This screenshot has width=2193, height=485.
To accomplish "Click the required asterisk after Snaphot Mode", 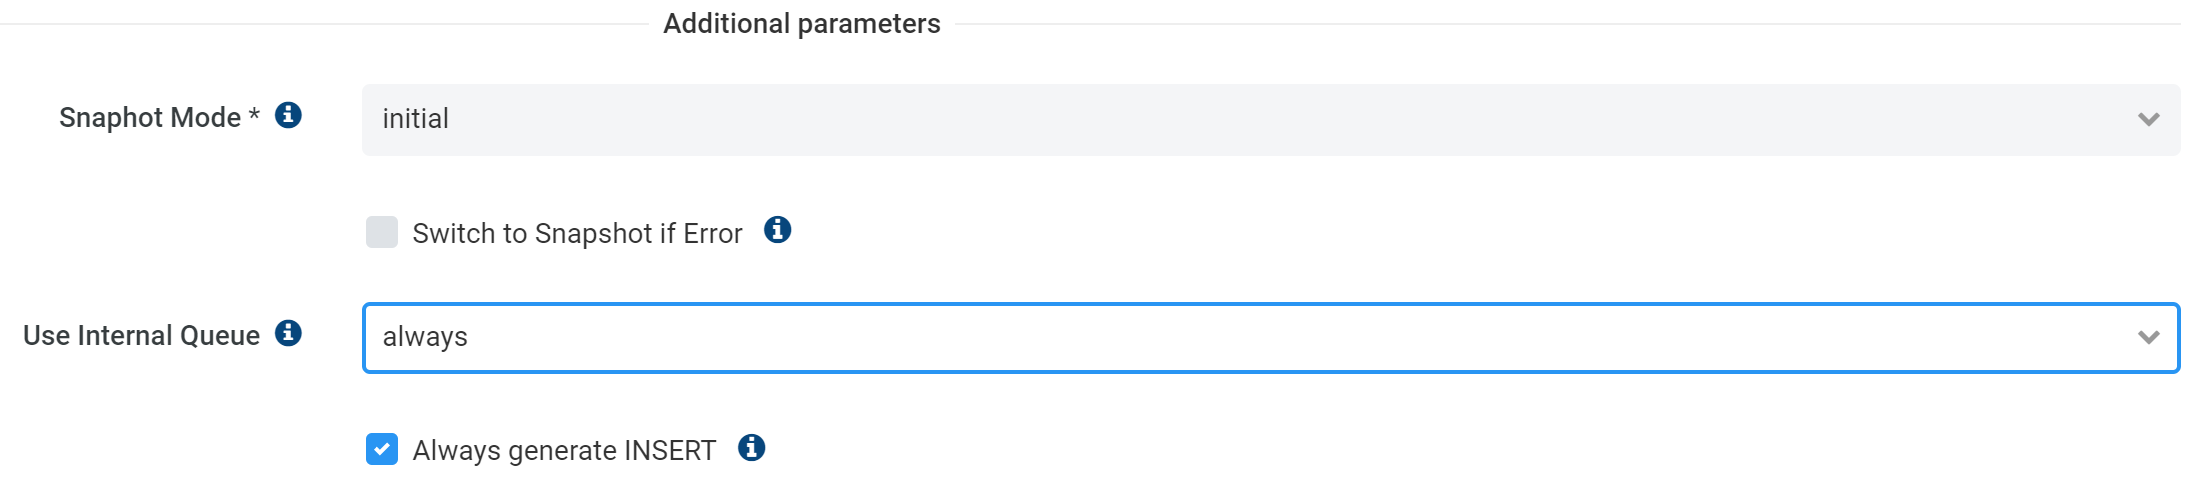I will click(254, 114).
